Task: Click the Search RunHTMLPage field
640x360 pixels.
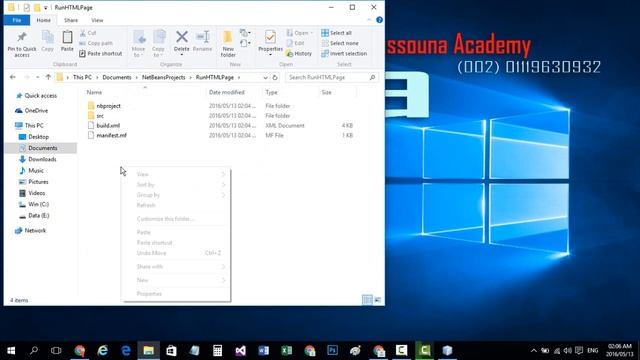Action: click(x=331, y=77)
